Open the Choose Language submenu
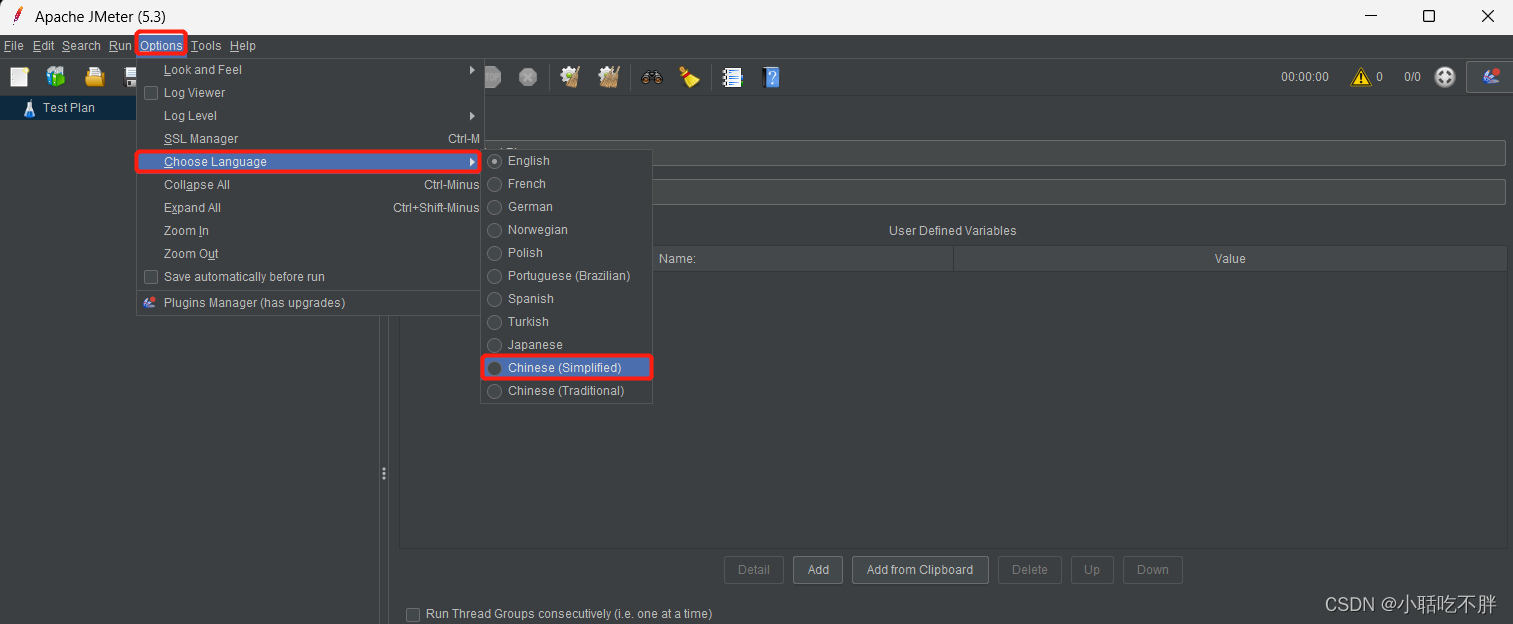Screen dimensions: 1513x624 [310, 162]
